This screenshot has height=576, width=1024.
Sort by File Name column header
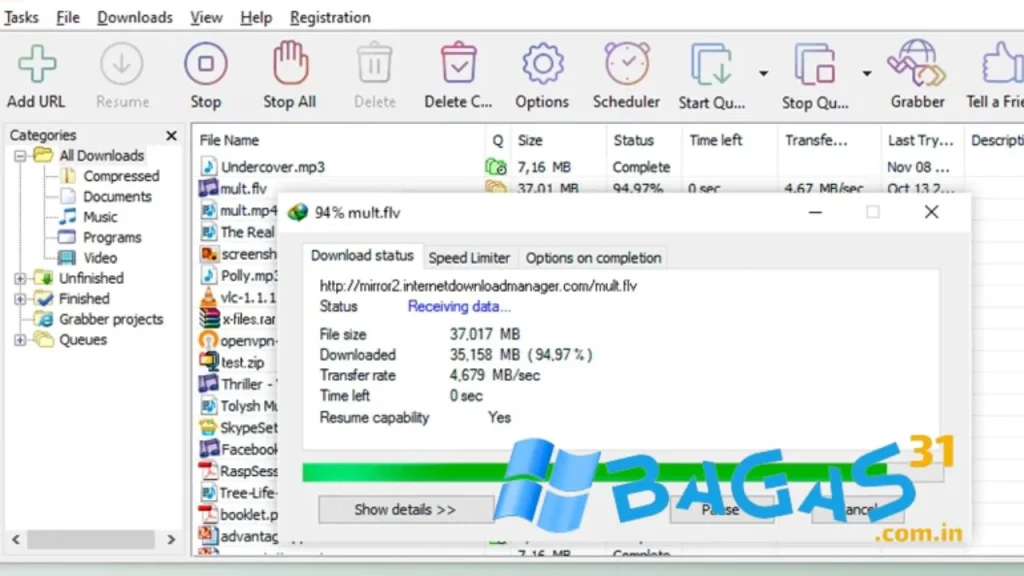point(229,140)
